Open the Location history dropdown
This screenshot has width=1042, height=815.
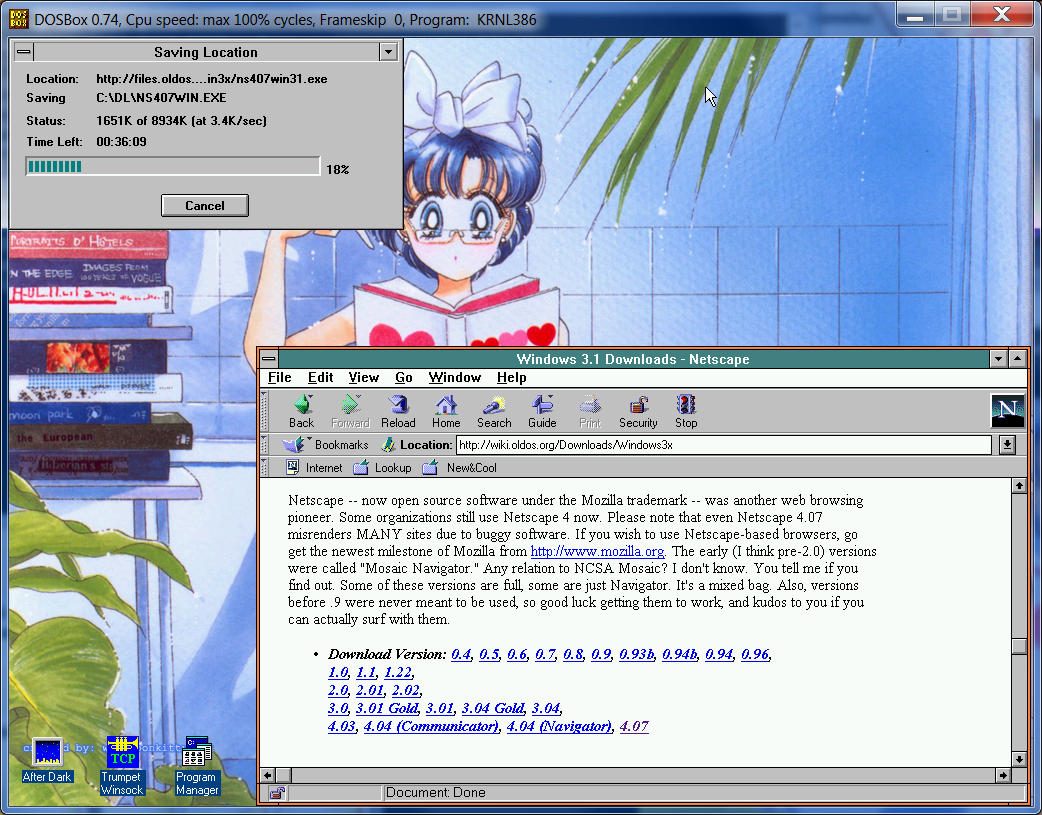coord(1007,445)
